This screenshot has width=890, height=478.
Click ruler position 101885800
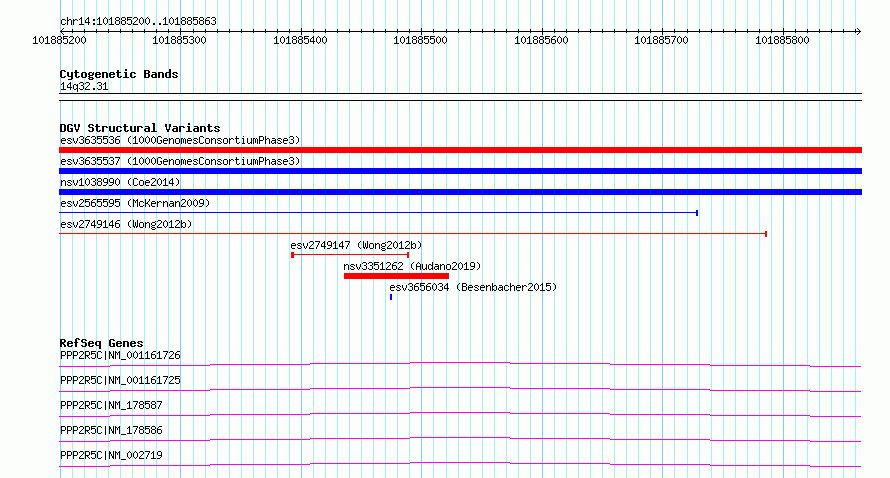click(782, 40)
